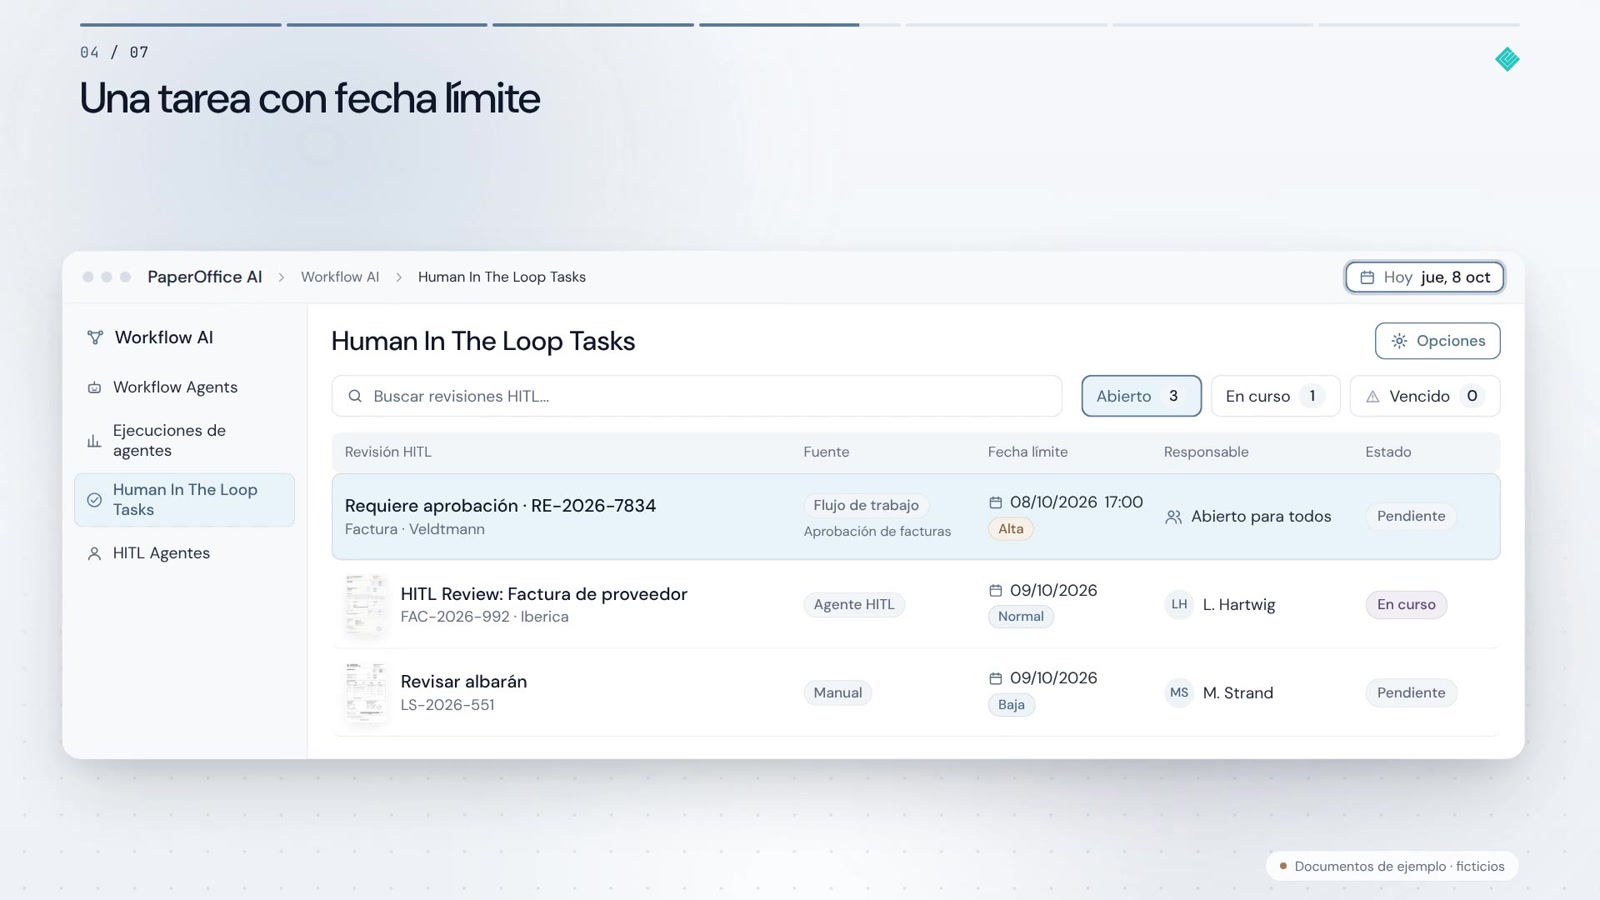Select the Abierto filter tab

click(x=1141, y=397)
